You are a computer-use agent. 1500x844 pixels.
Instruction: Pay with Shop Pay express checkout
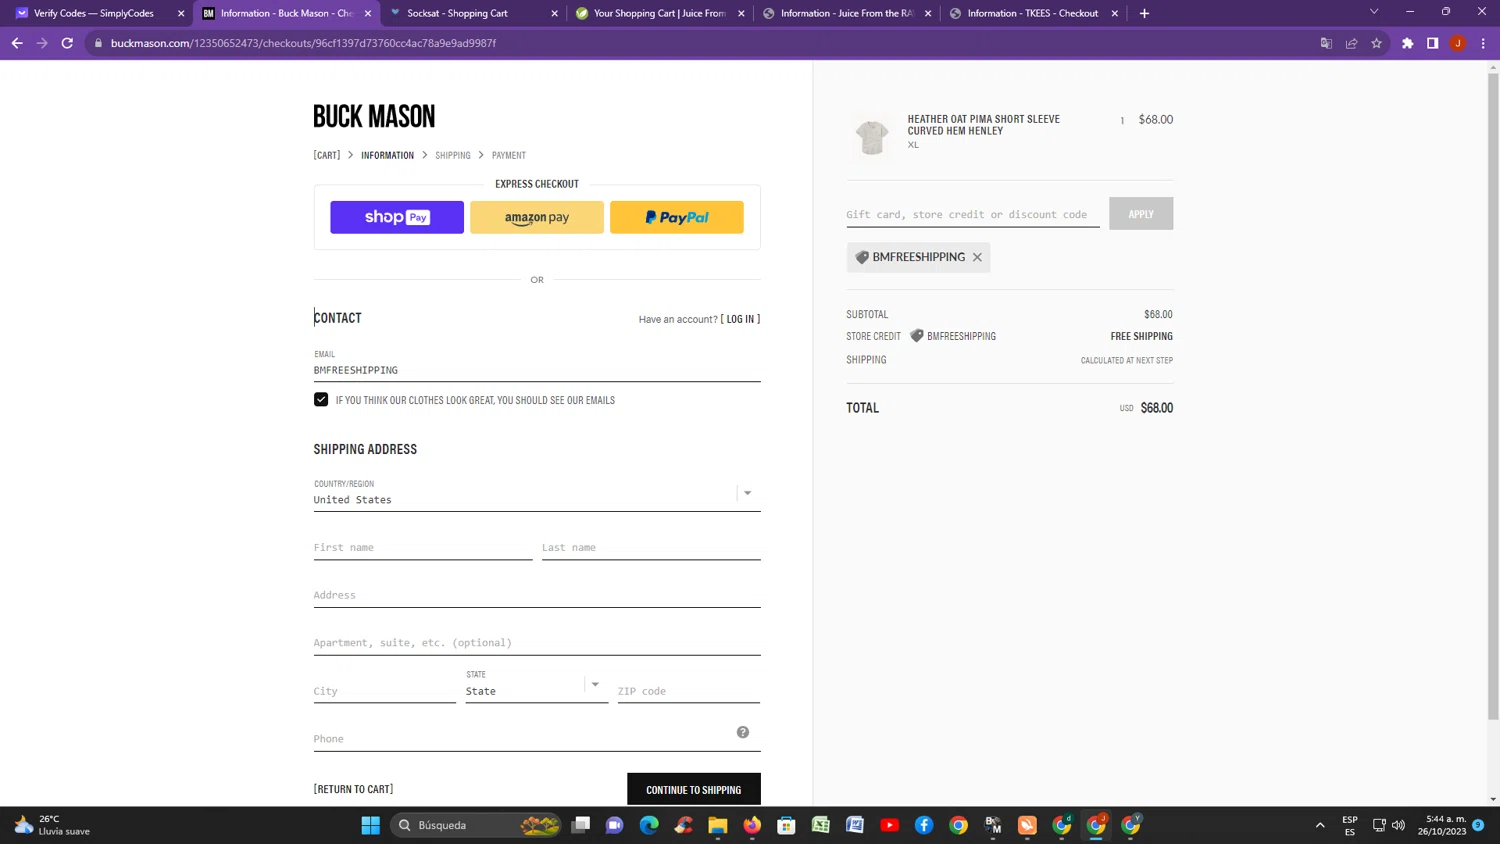tap(397, 217)
